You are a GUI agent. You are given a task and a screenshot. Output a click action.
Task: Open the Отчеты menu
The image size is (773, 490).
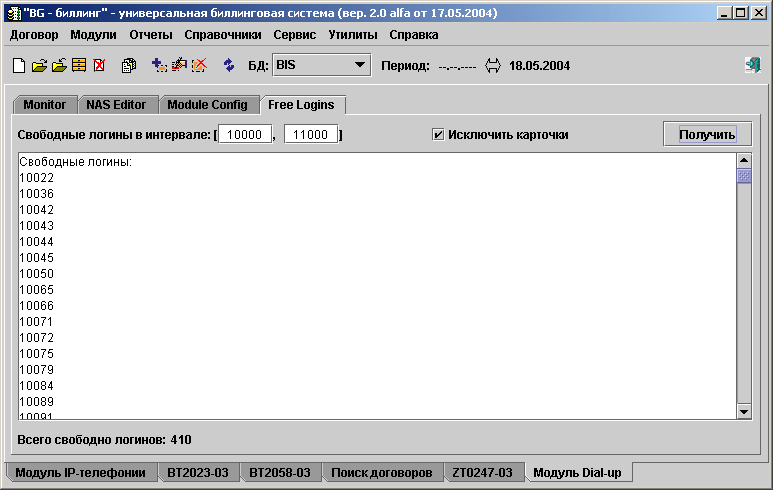click(x=151, y=34)
